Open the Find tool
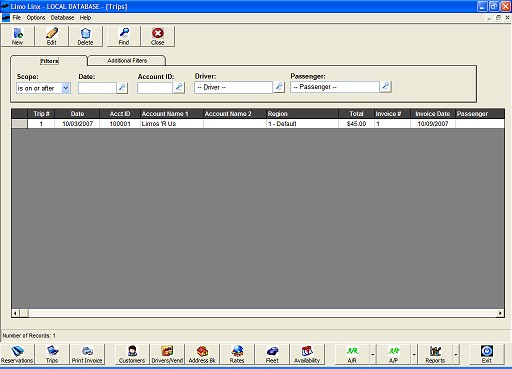This screenshot has height=369, width=512. (124, 36)
